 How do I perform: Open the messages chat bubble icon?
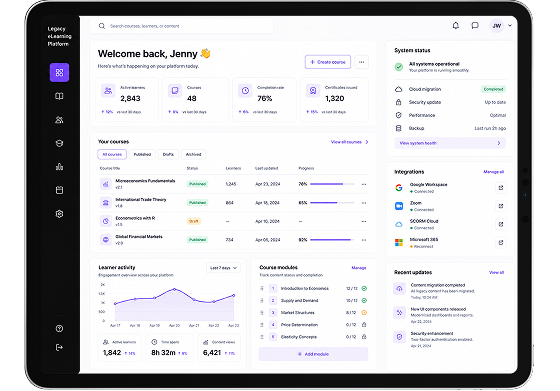475,25
